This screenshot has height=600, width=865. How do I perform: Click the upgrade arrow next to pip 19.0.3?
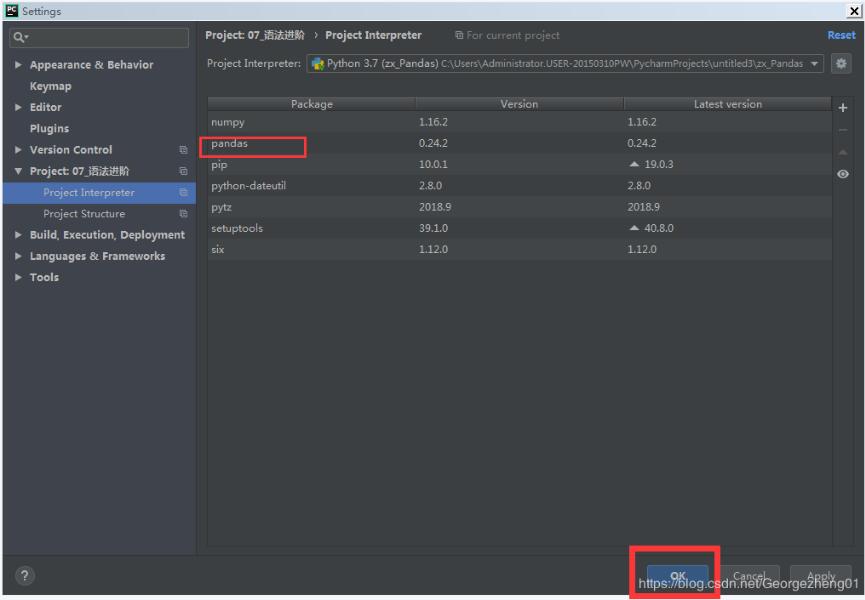click(x=634, y=164)
